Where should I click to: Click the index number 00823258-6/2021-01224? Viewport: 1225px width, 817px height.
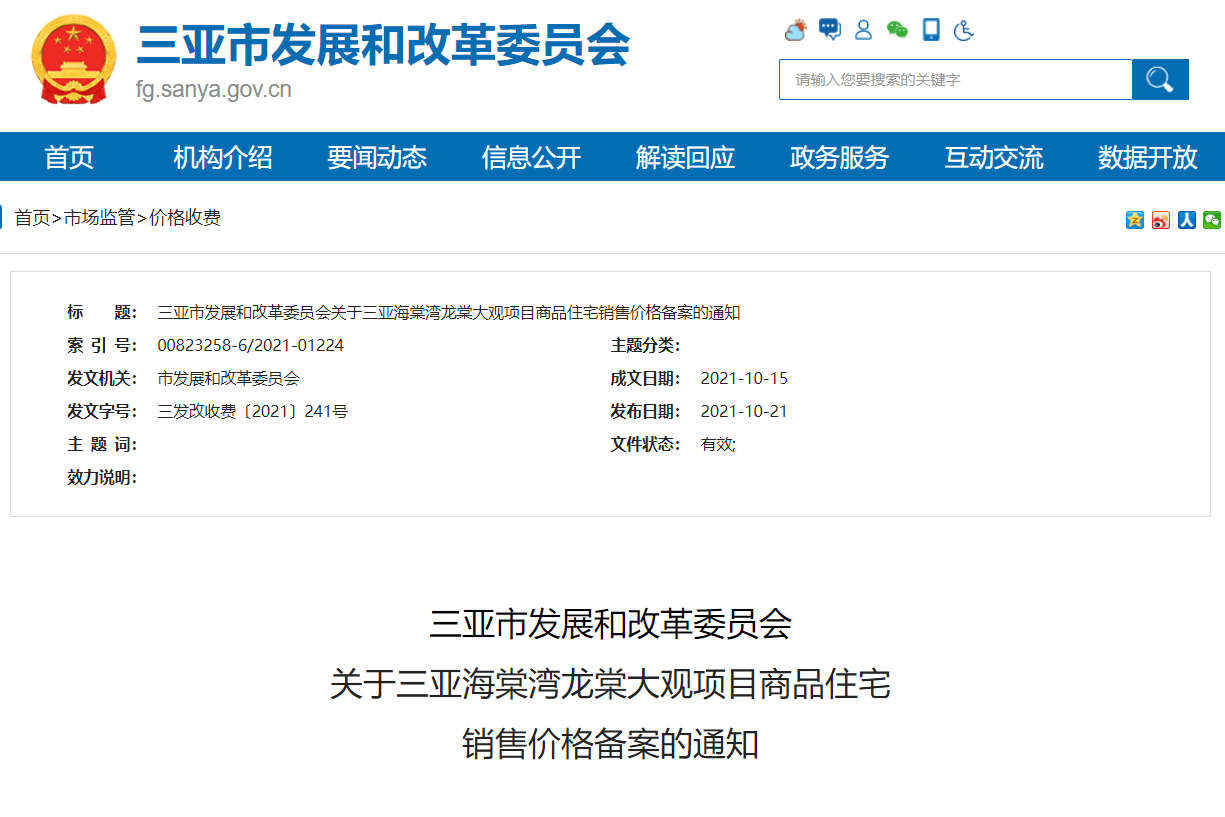[x=251, y=346]
